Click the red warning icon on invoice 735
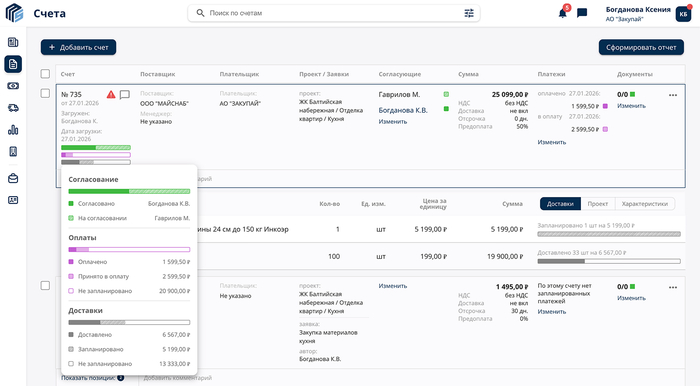The image size is (700, 386). 111,94
